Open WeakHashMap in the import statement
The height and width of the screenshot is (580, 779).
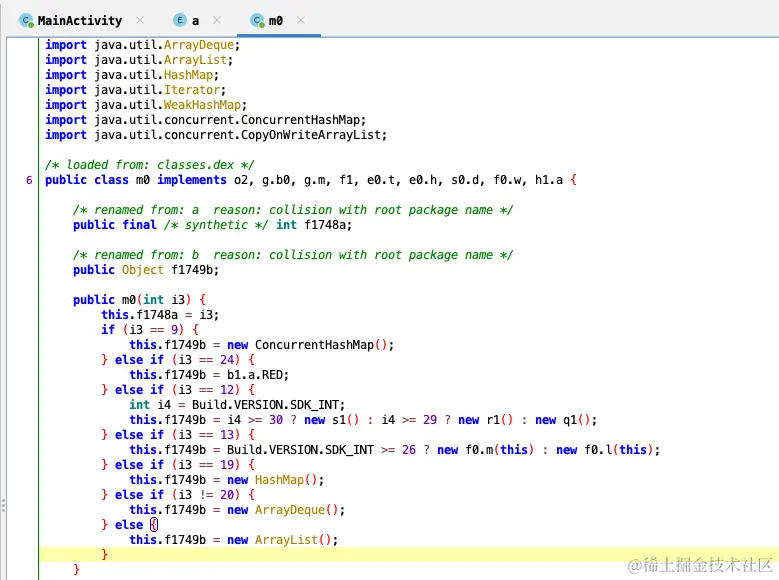202,105
